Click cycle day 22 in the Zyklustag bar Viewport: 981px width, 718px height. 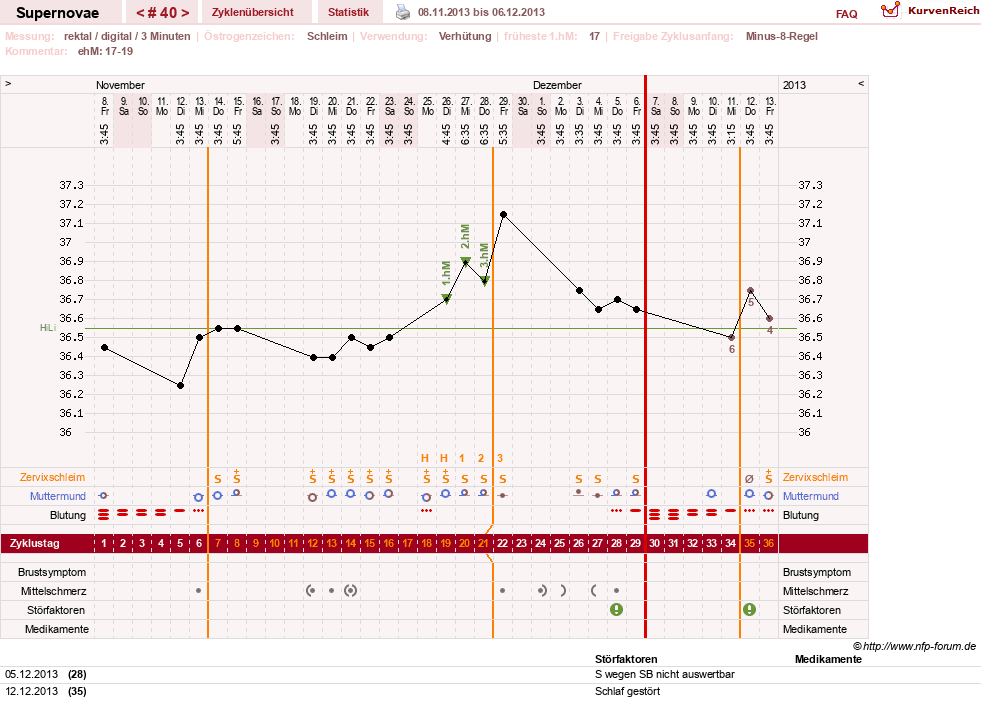click(502, 543)
